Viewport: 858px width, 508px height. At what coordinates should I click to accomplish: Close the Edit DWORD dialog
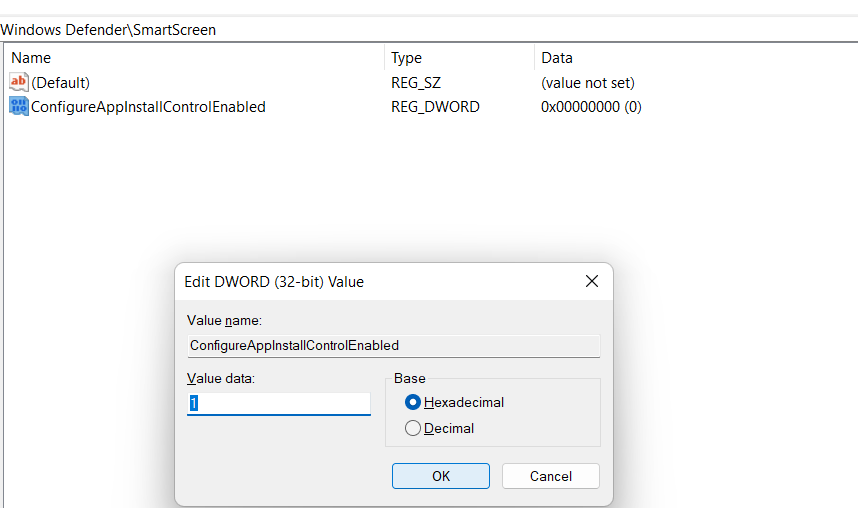click(x=591, y=281)
